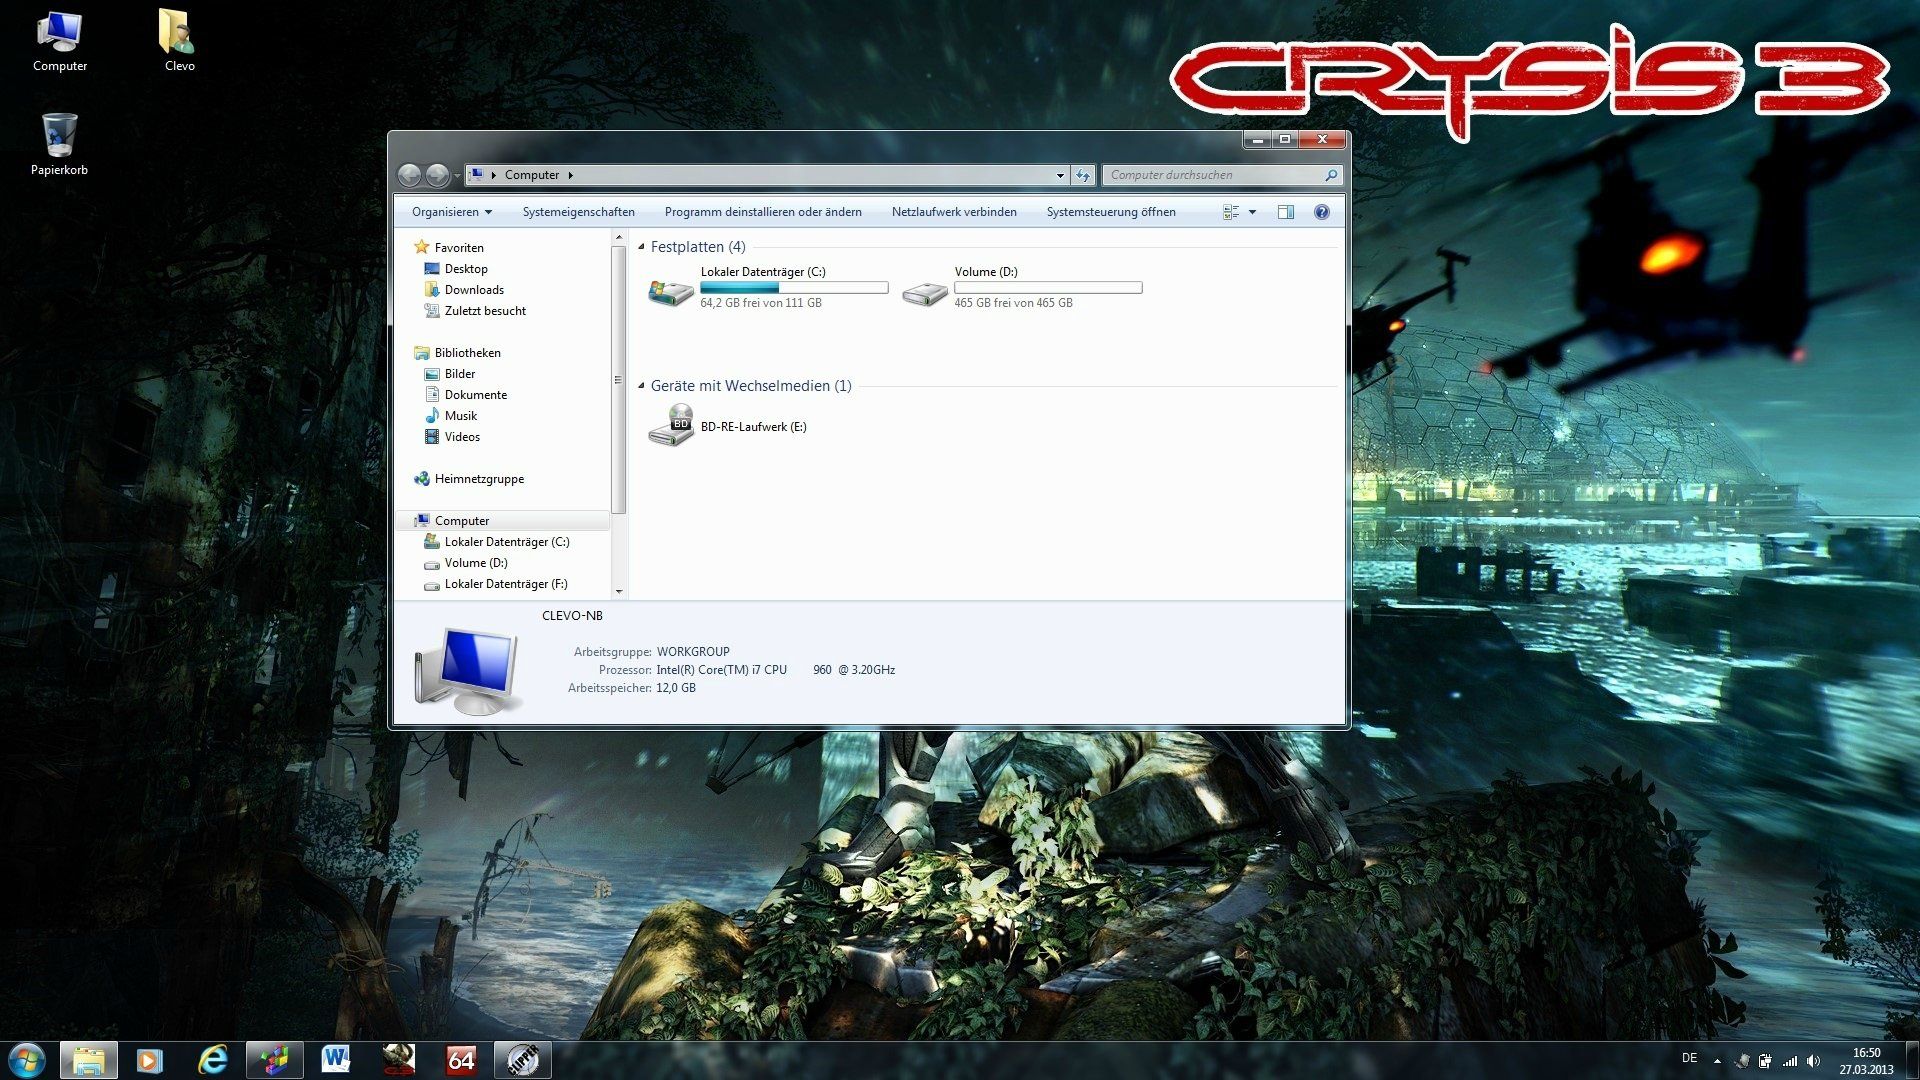Open the Computer desktop icon
The image size is (1920, 1080).
click(60, 42)
